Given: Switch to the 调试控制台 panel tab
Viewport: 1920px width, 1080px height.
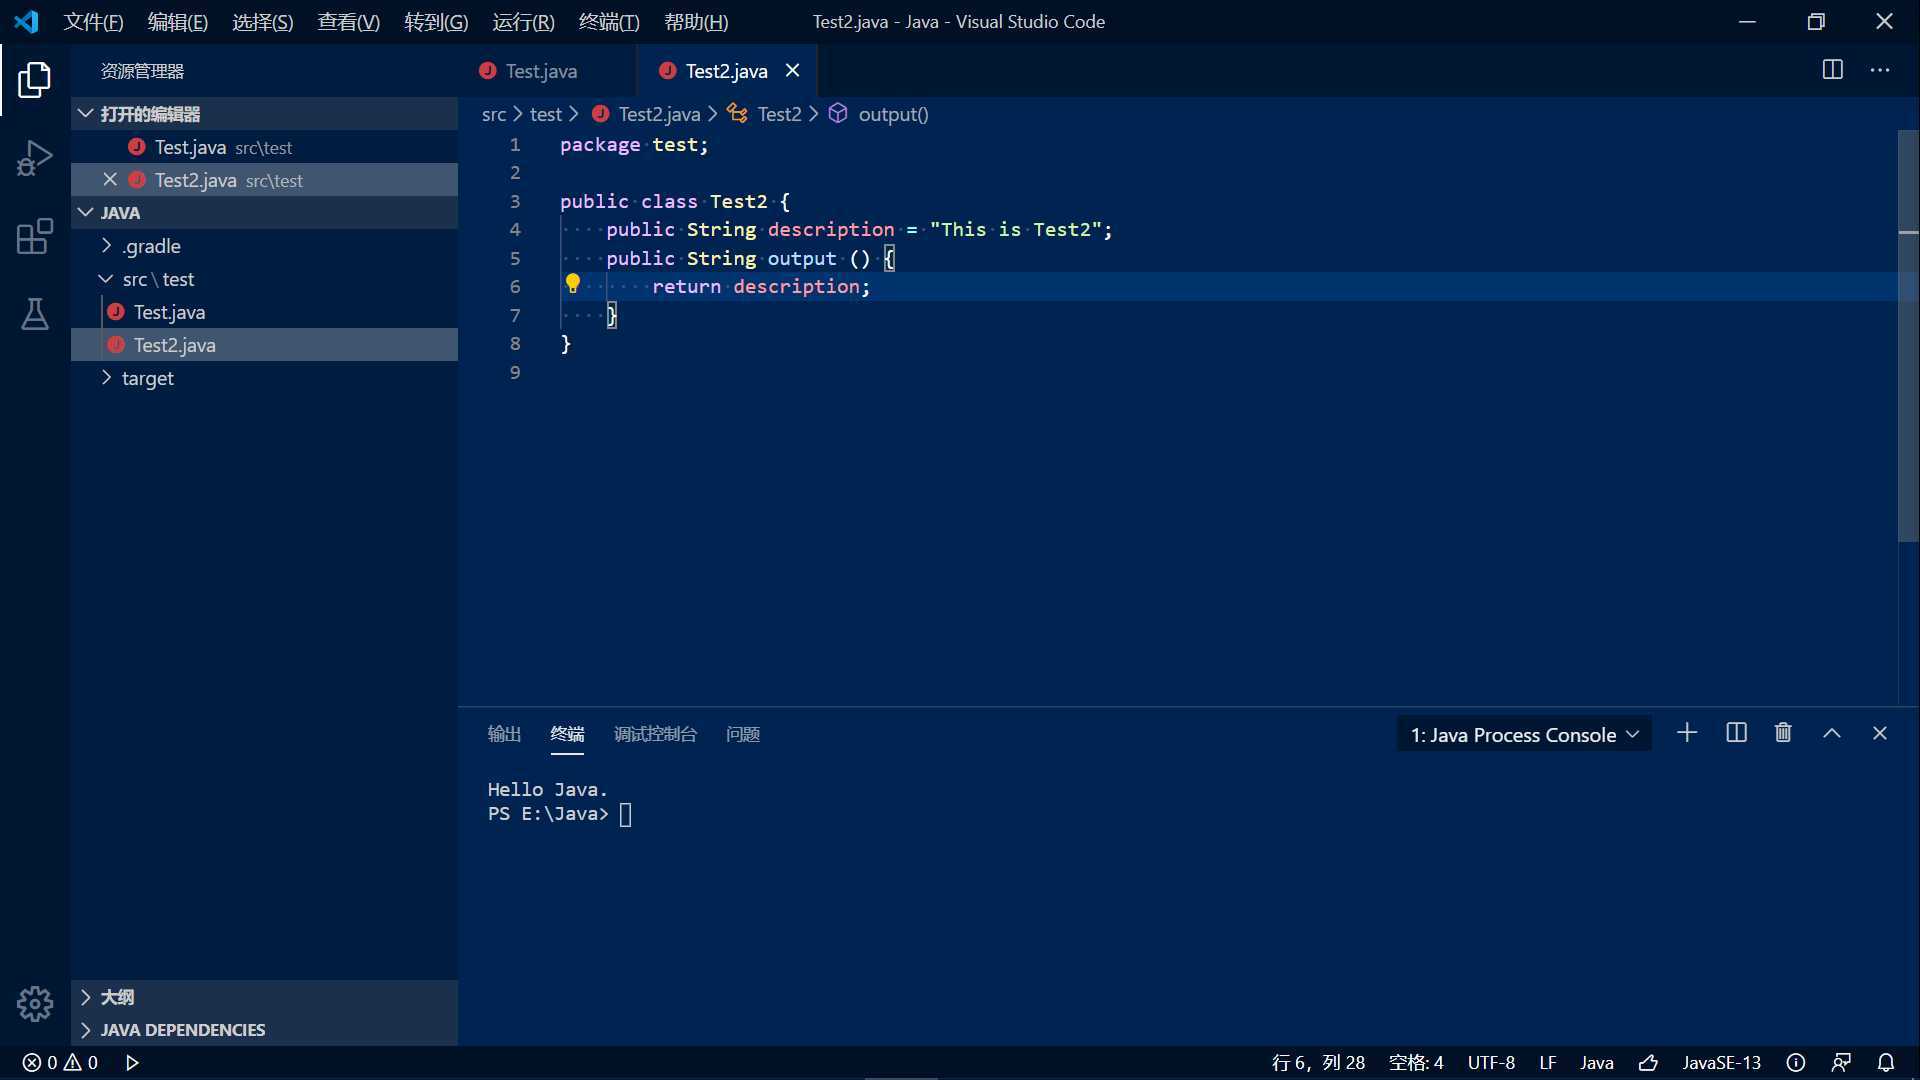Looking at the screenshot, I should coord(655,734).
